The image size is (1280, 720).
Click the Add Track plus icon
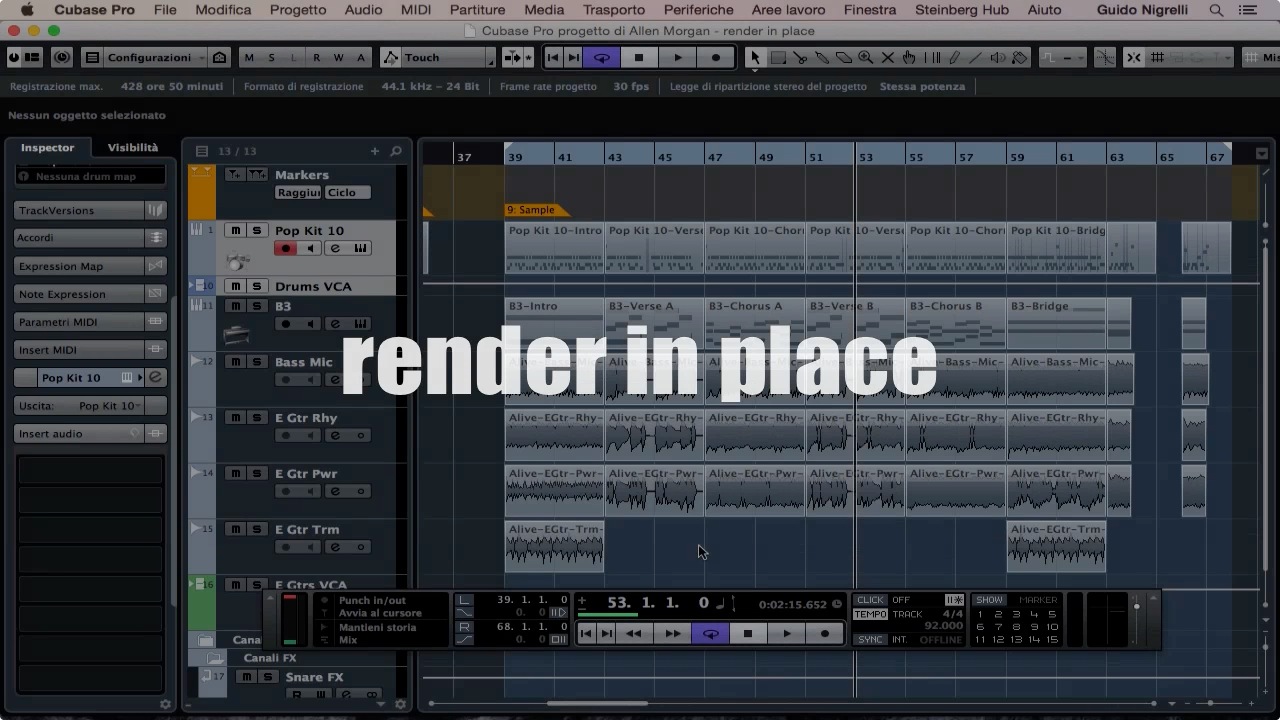pyautogui.click(x=375, y=151)
